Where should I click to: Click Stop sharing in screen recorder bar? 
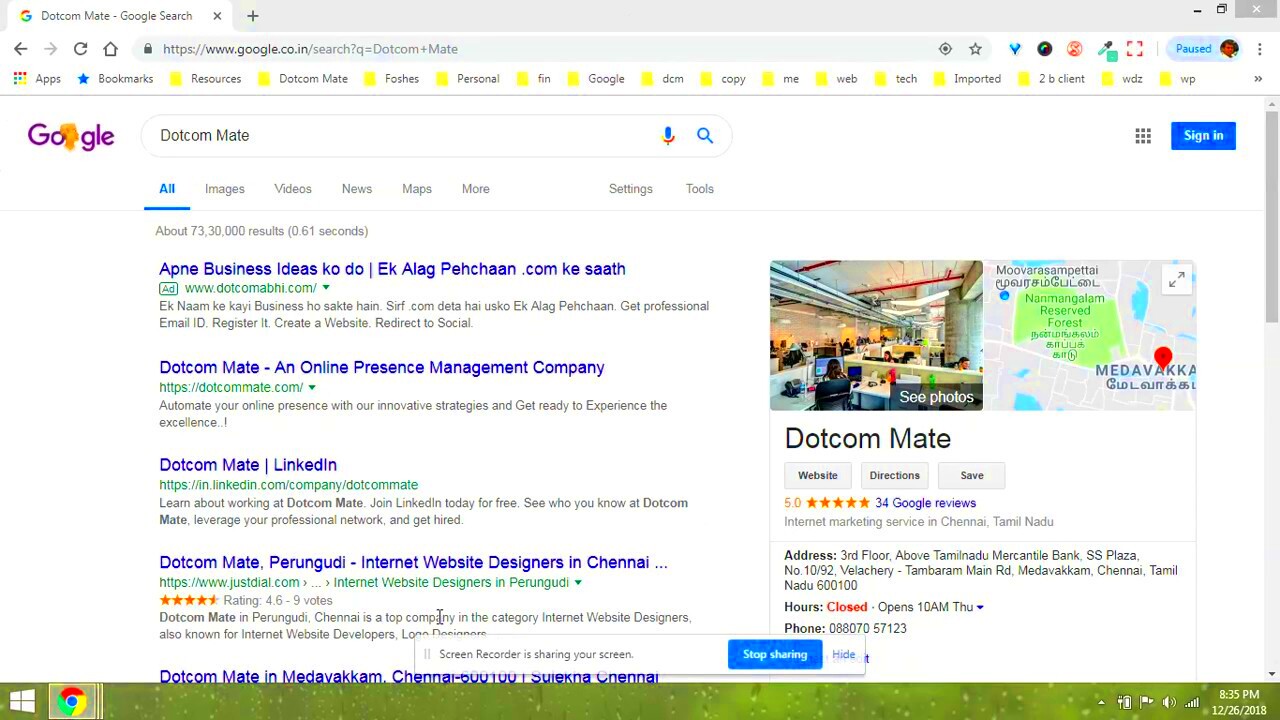[775, 654]
